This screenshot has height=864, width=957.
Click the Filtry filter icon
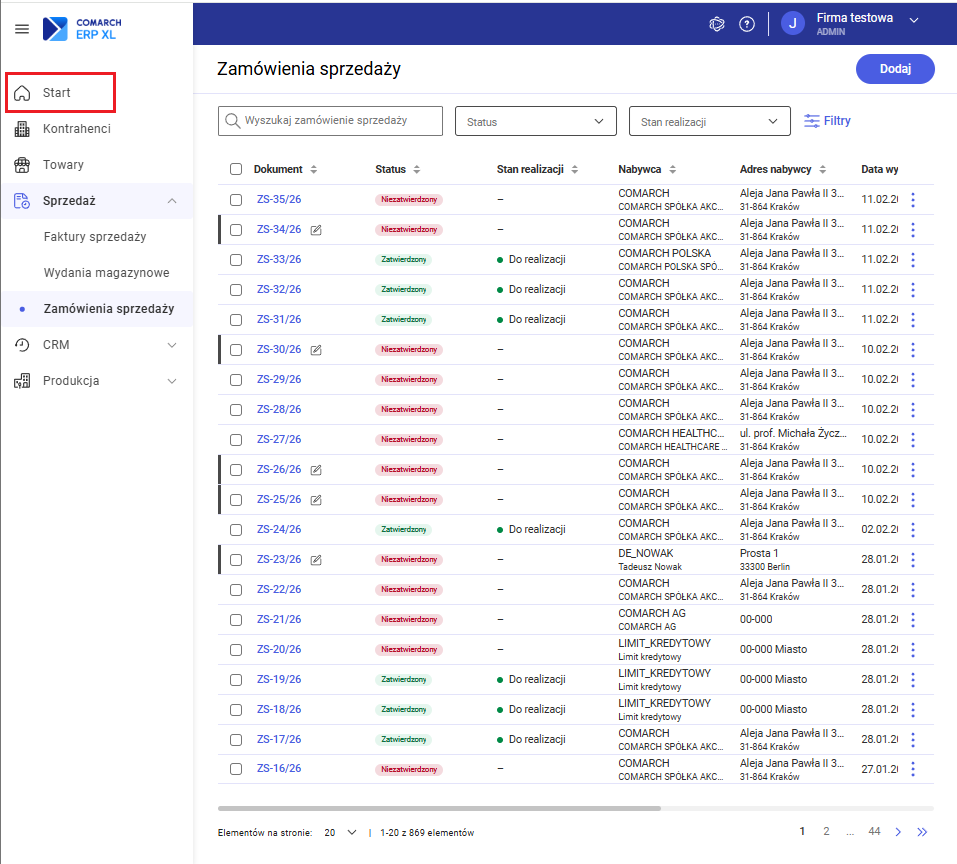[812, 121]
